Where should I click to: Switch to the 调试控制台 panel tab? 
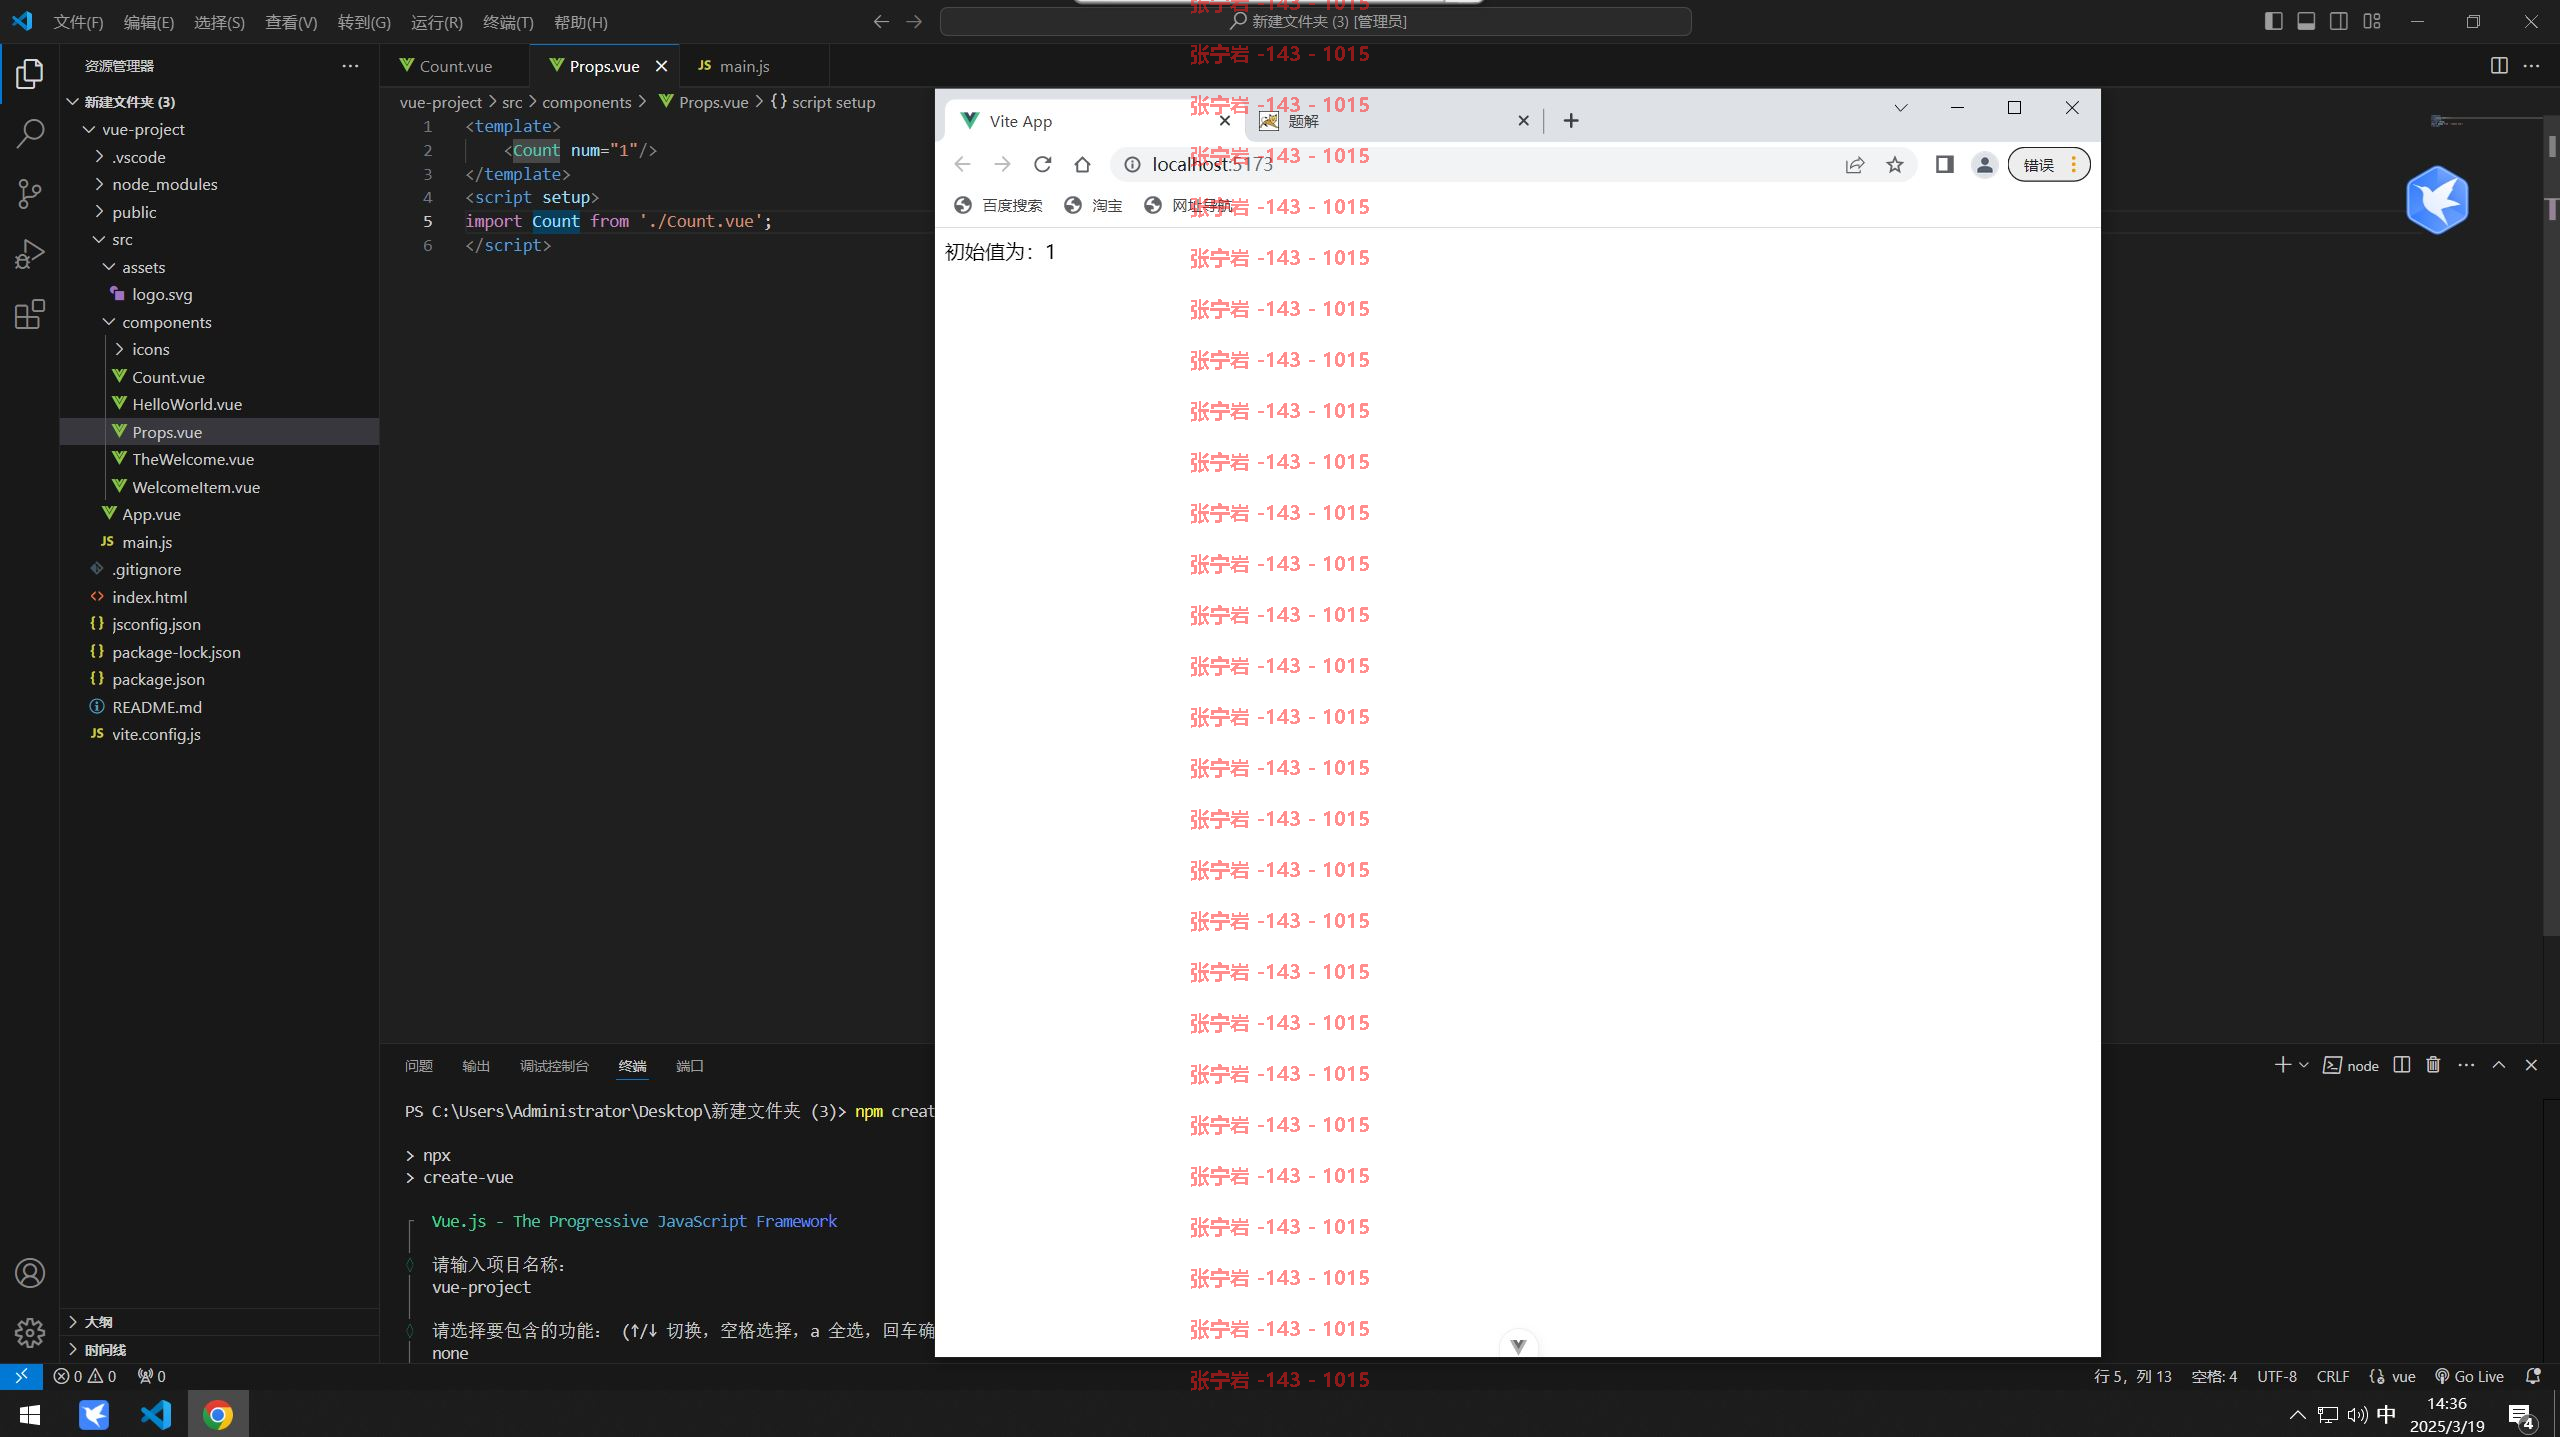[x=554, y=1066]
